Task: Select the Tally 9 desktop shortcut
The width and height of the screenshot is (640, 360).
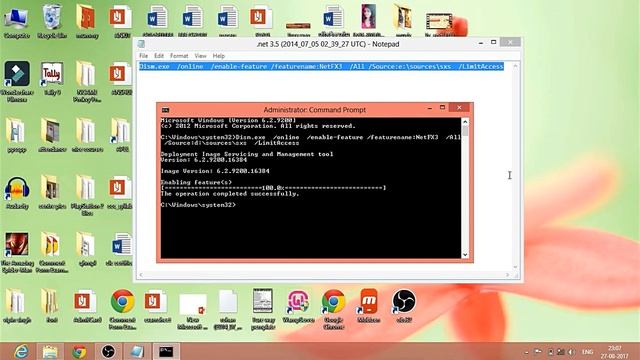Action: 52,79
